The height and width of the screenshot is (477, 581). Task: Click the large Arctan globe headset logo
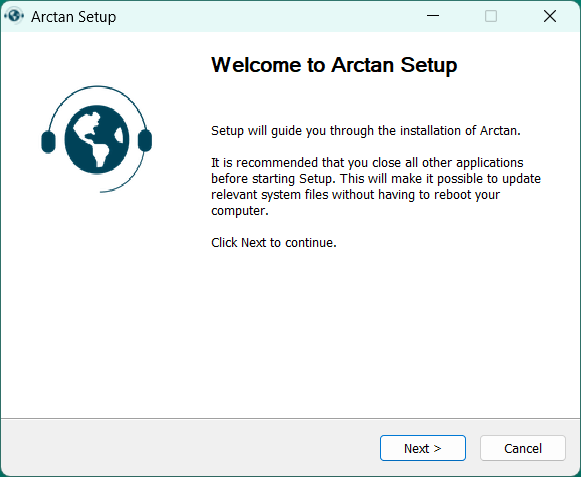97,139
